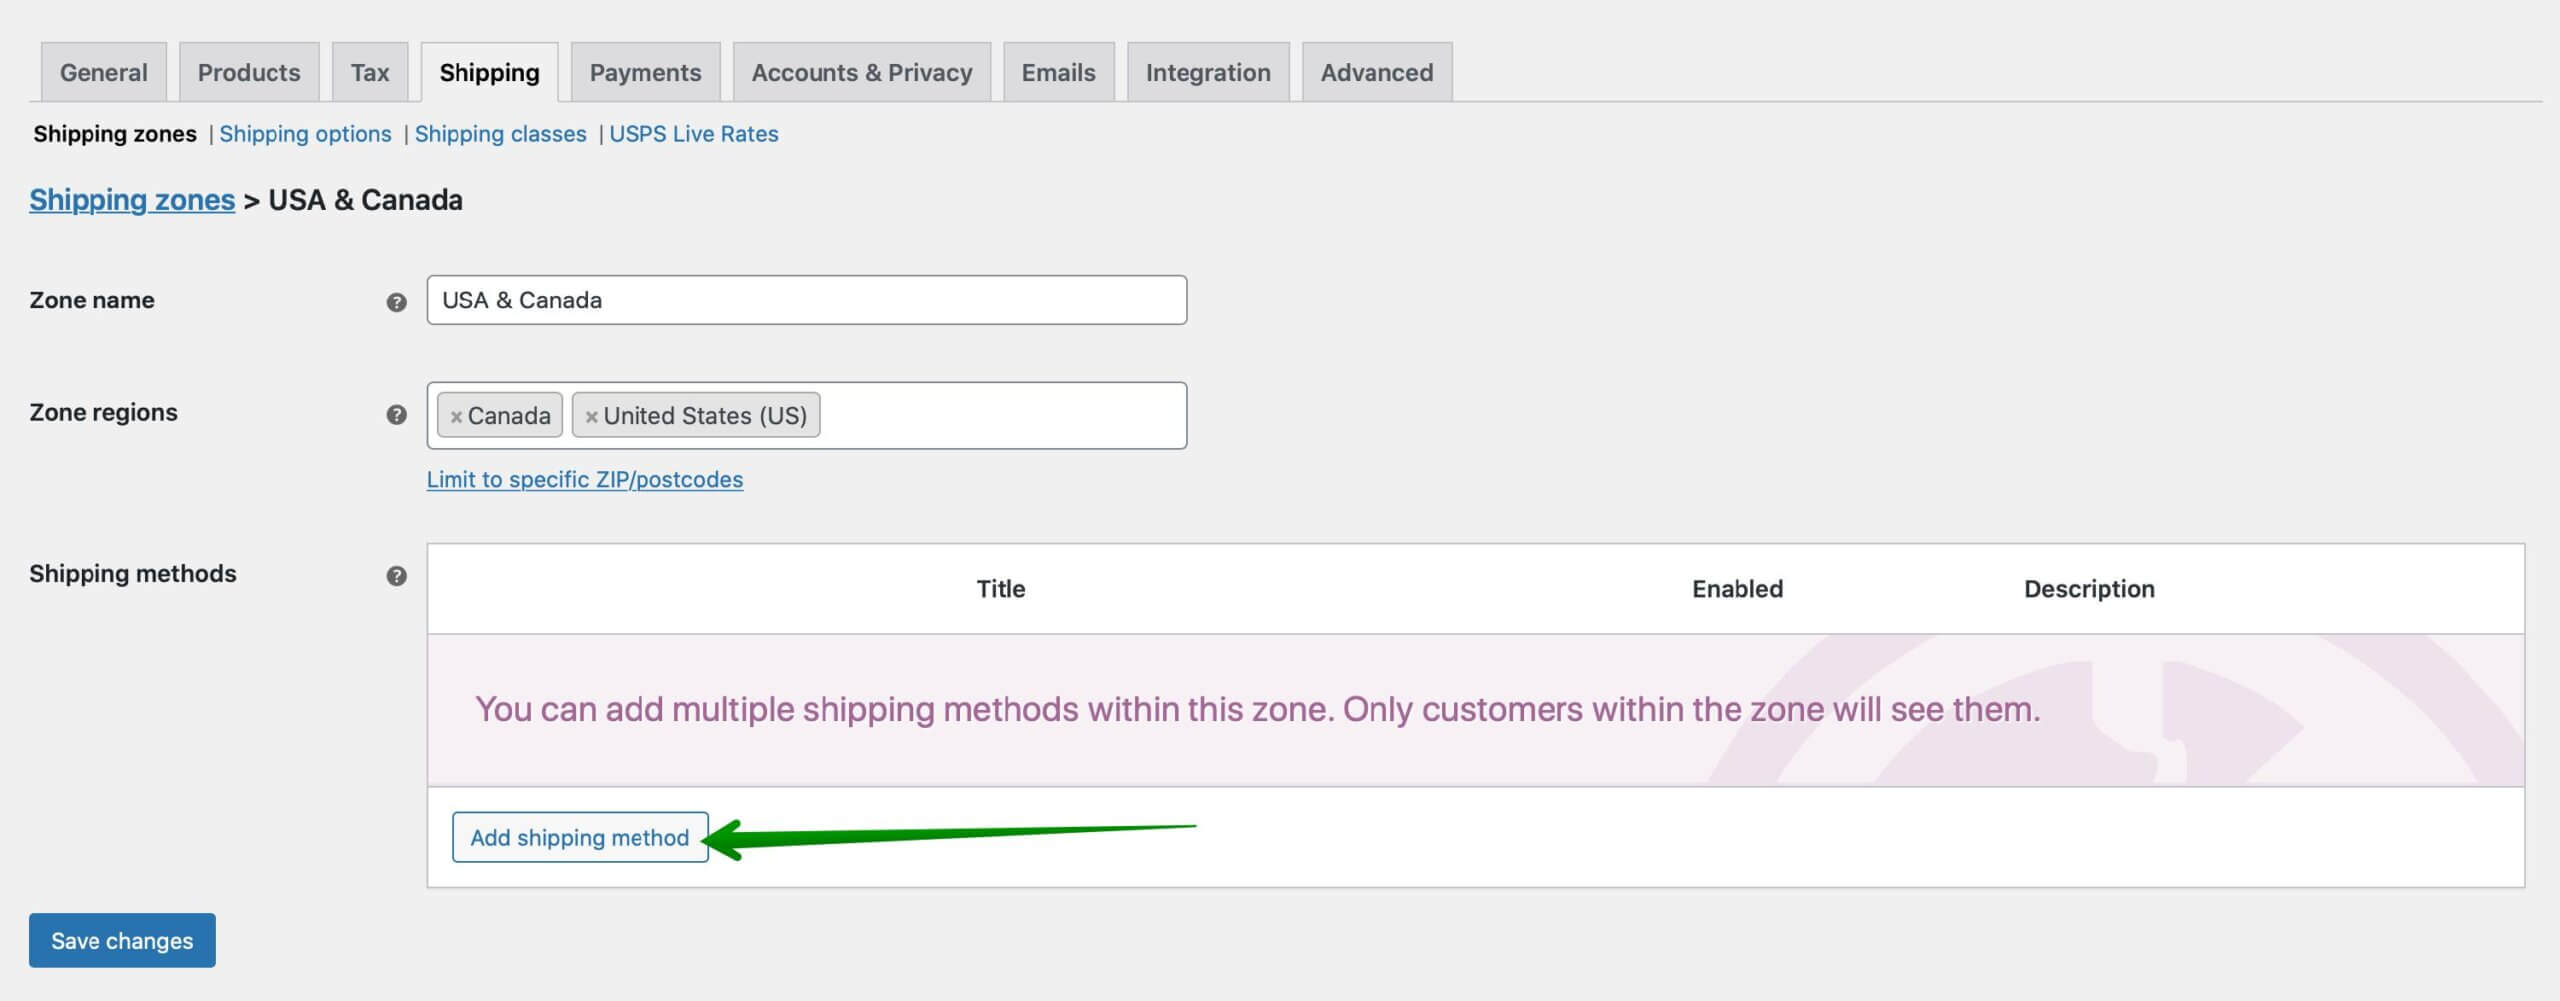Click help icon next to Zone name

(x=396, y=302)
